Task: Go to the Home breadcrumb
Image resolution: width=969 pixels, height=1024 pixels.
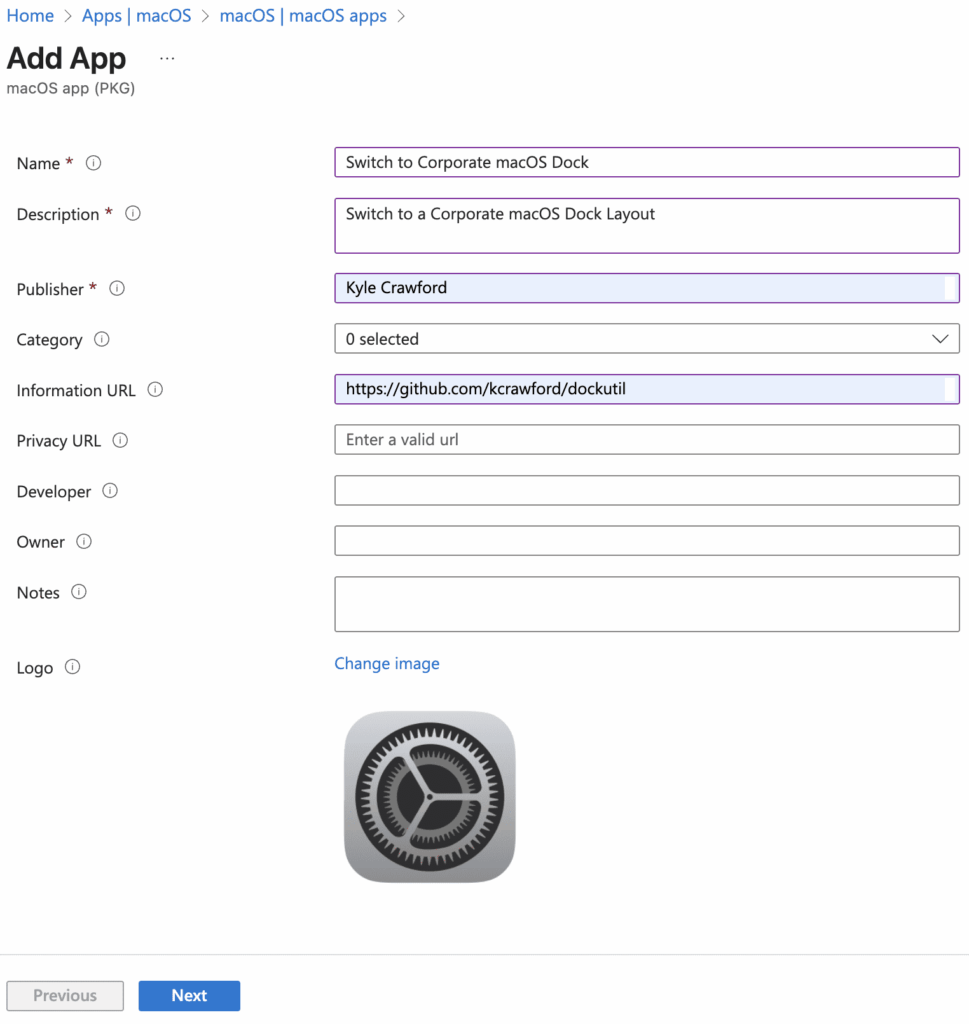Action: coord(30,16)
